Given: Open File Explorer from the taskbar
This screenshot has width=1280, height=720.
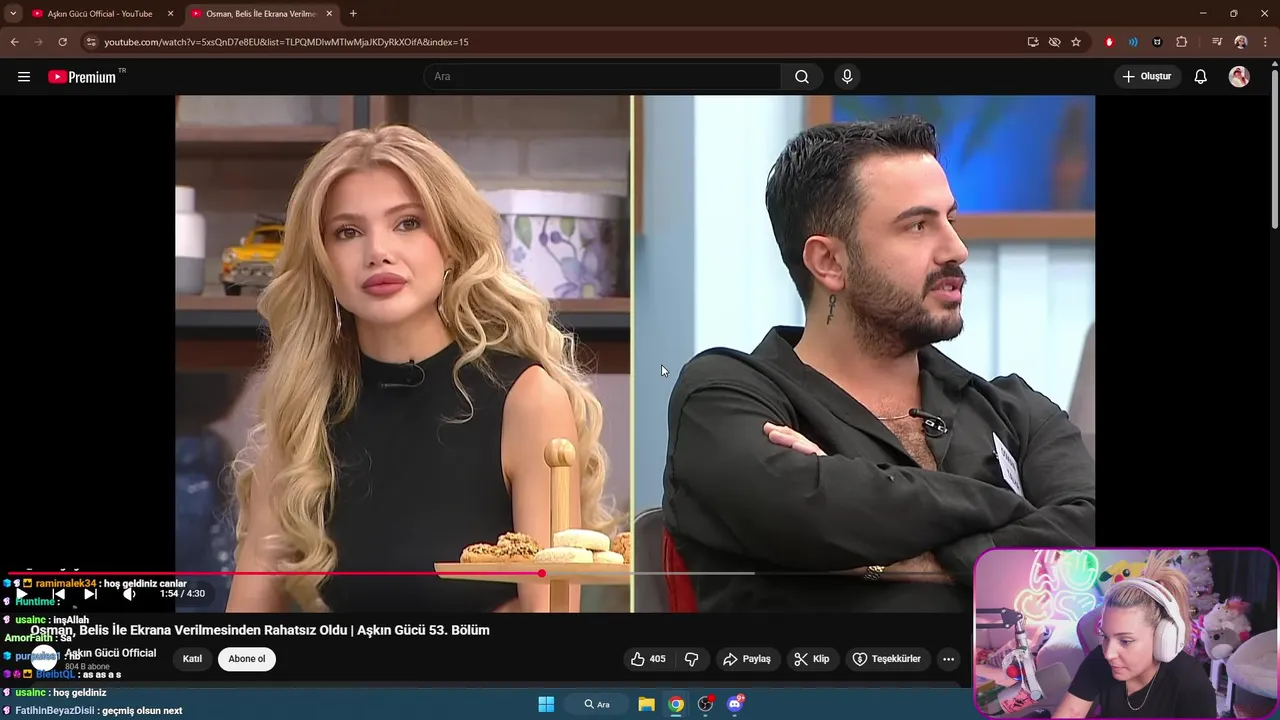Looking at the screenshot, I should [x=647, y=704].
